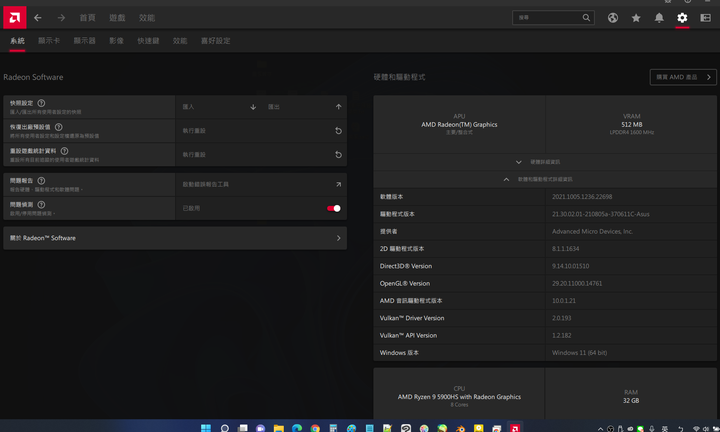The width and height of the screenshot is (720, 432).
Task: Click provider value Advanced Micro Devices, Inc.
Action: click(592, 231)
